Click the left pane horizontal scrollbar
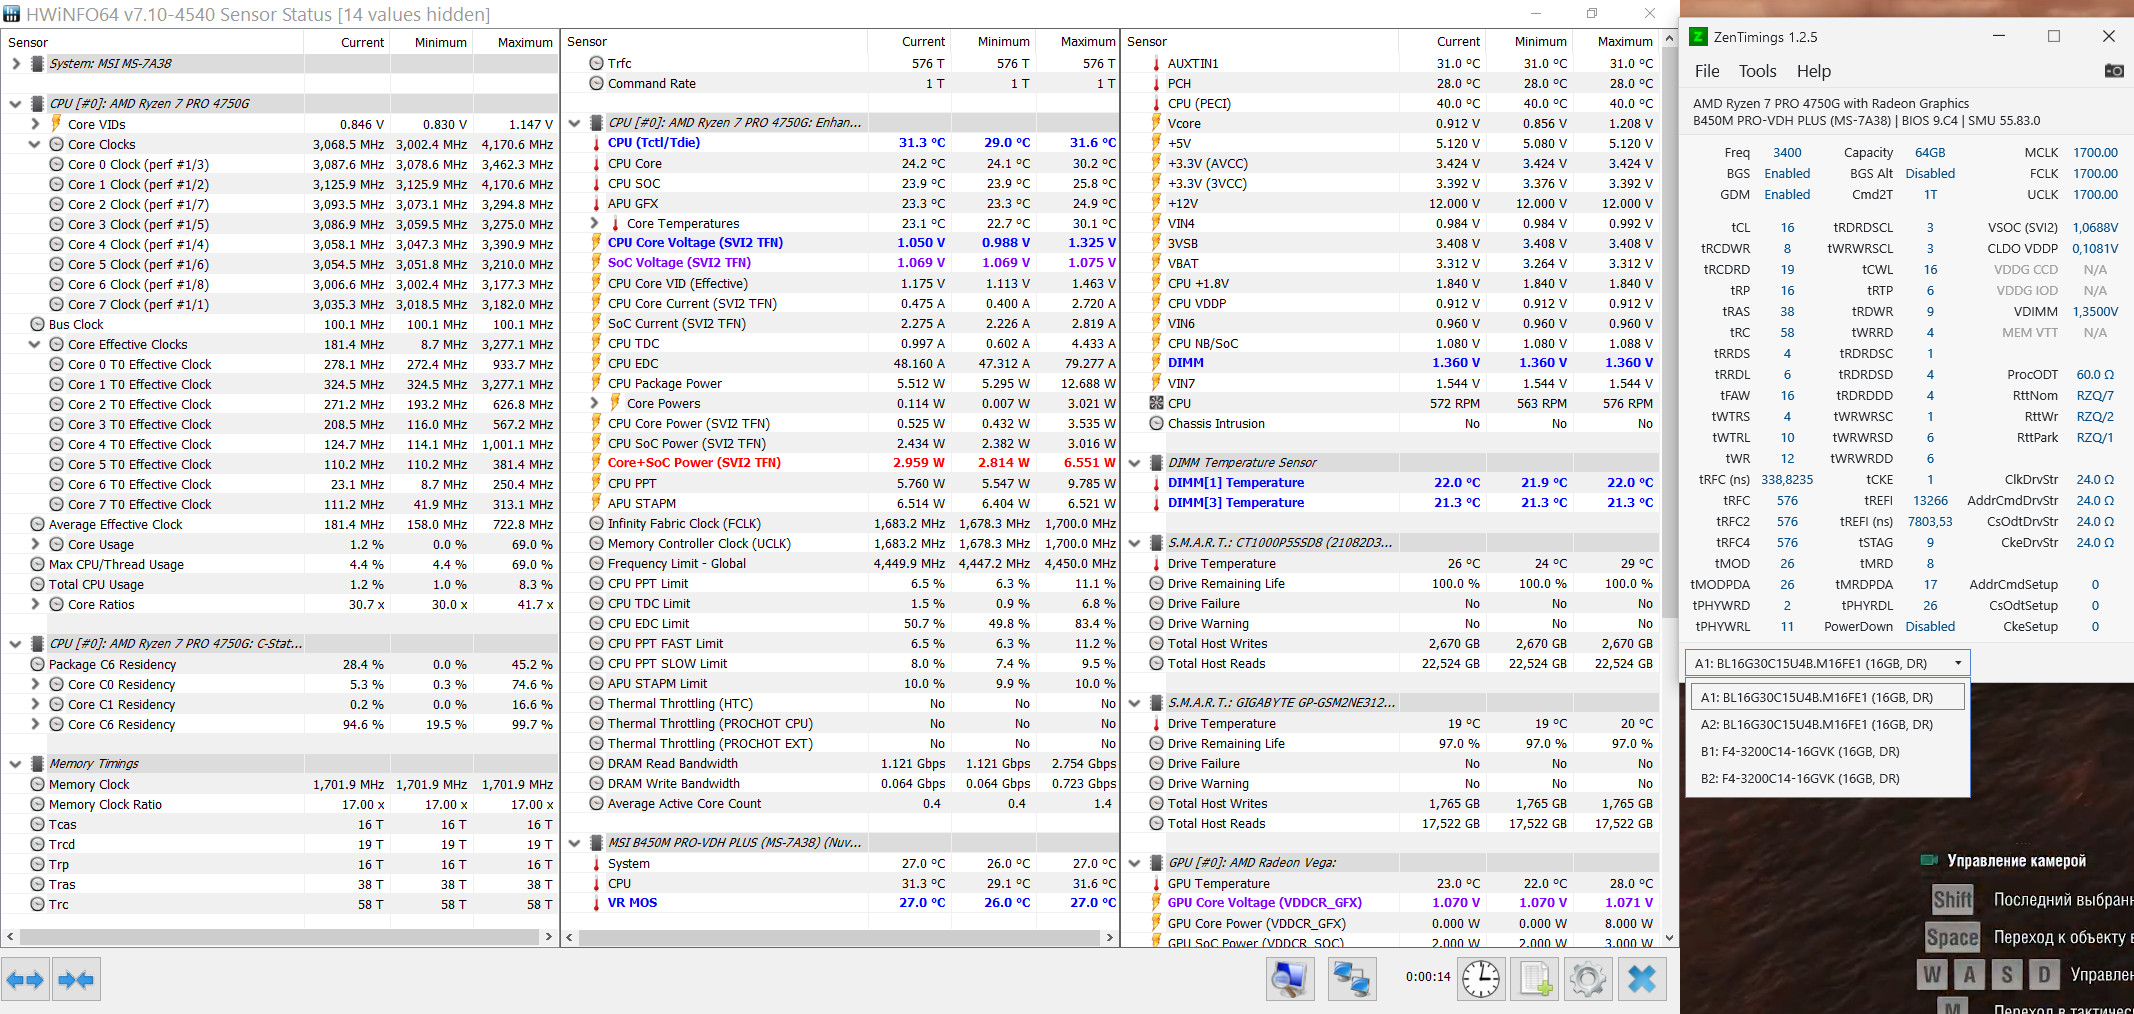Image resolution: width=2134 pixels, height=1014 pixels. coord(280,937)
